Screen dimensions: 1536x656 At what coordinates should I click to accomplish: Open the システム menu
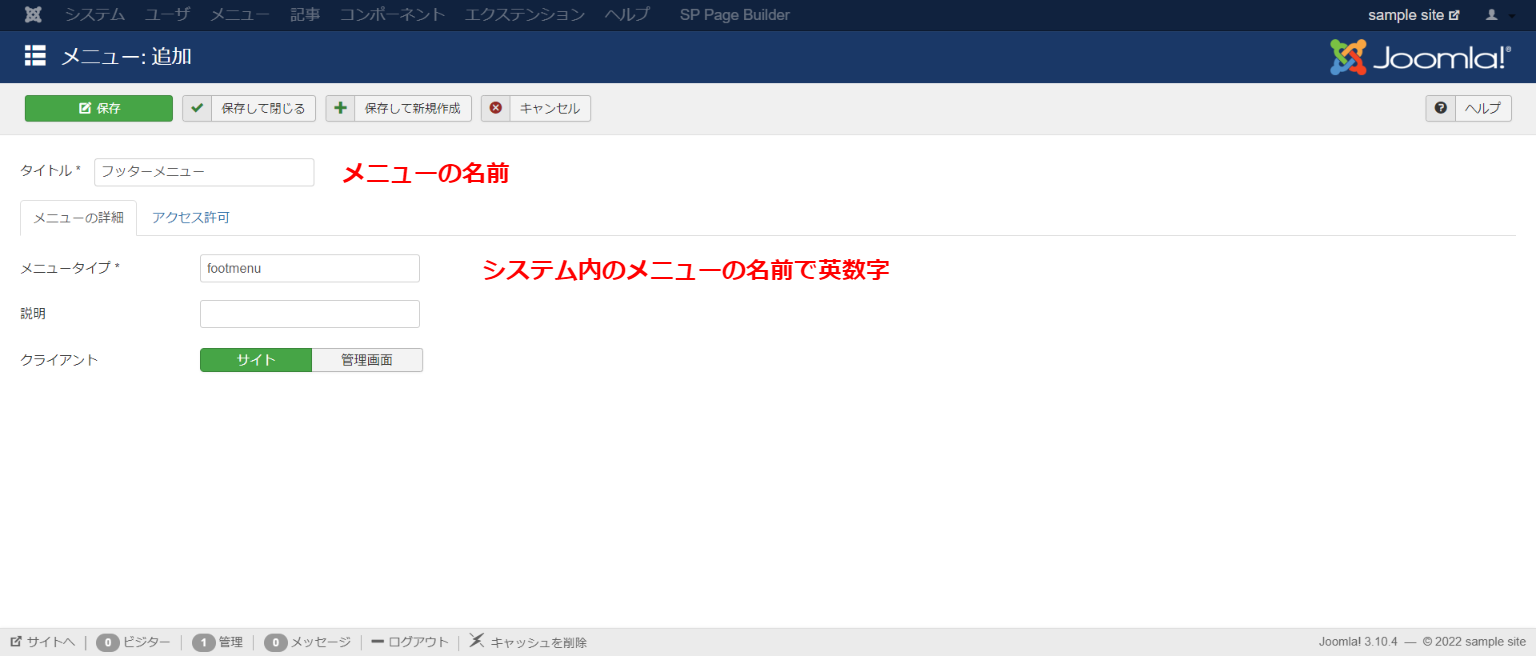click(95, 15)
